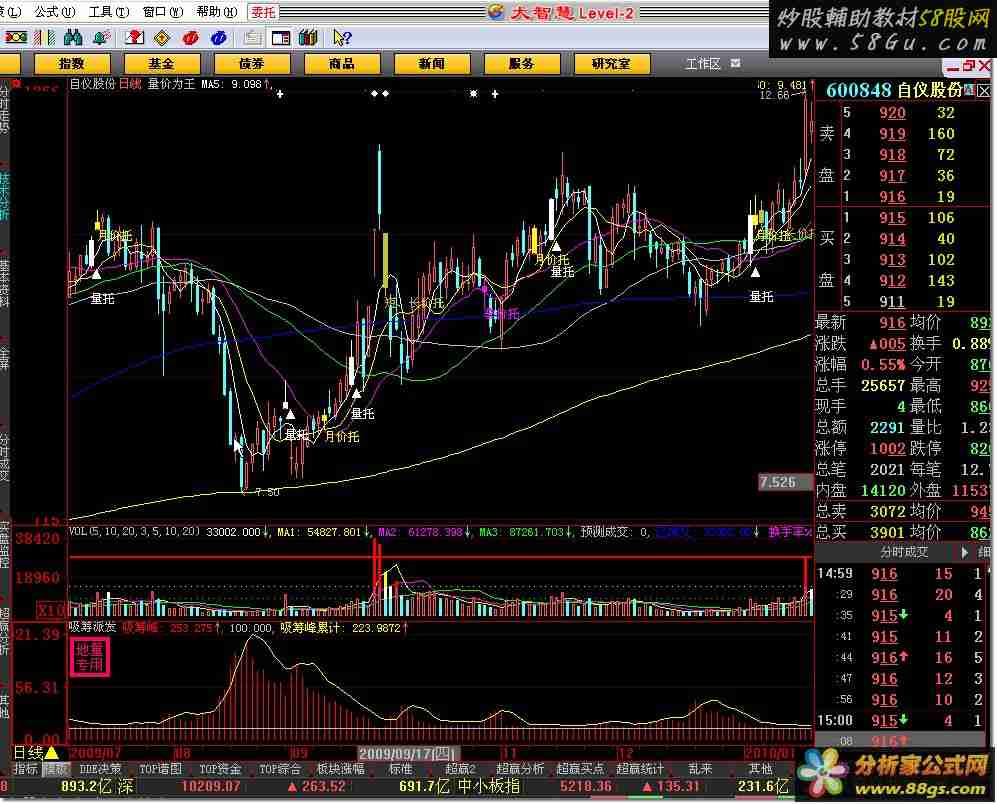Open the 超赢分析 tab
This screenshot has width=997, height=804.
click(x=520, y=769)
